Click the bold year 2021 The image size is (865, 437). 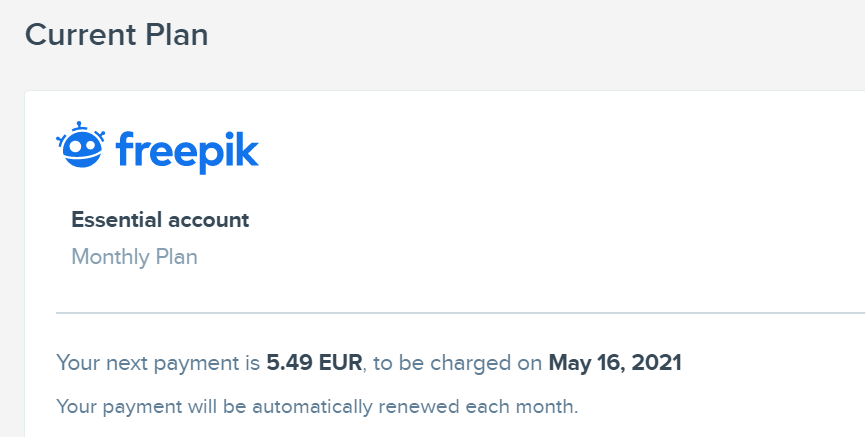656,363
